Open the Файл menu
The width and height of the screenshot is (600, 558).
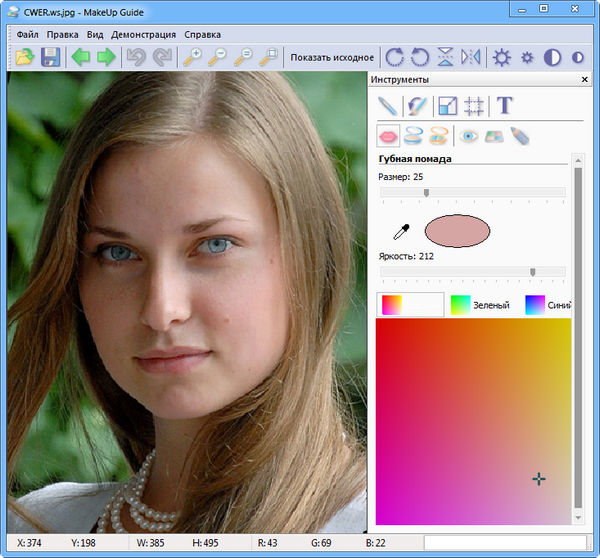pyautogui.click(x=27, y=34)
